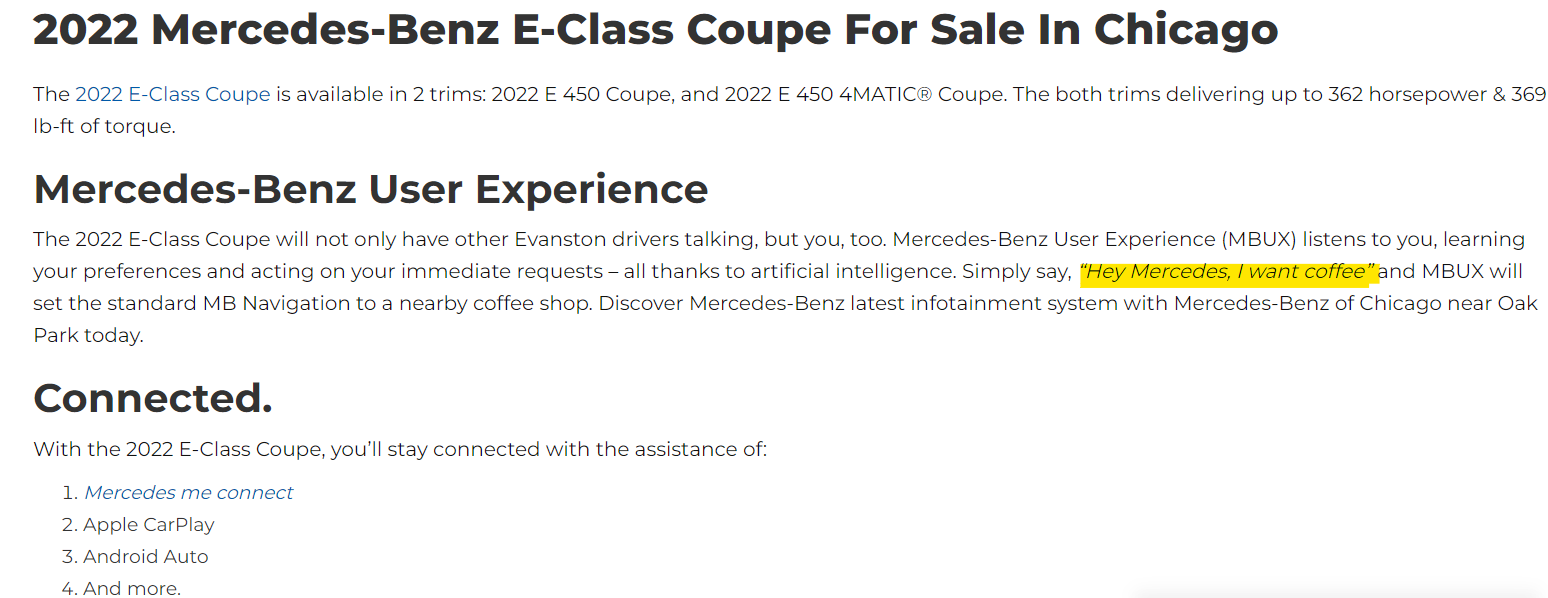Select the Apple CarPlay list item
Viewport: 1548px width, 598px height.
point(148,524)
